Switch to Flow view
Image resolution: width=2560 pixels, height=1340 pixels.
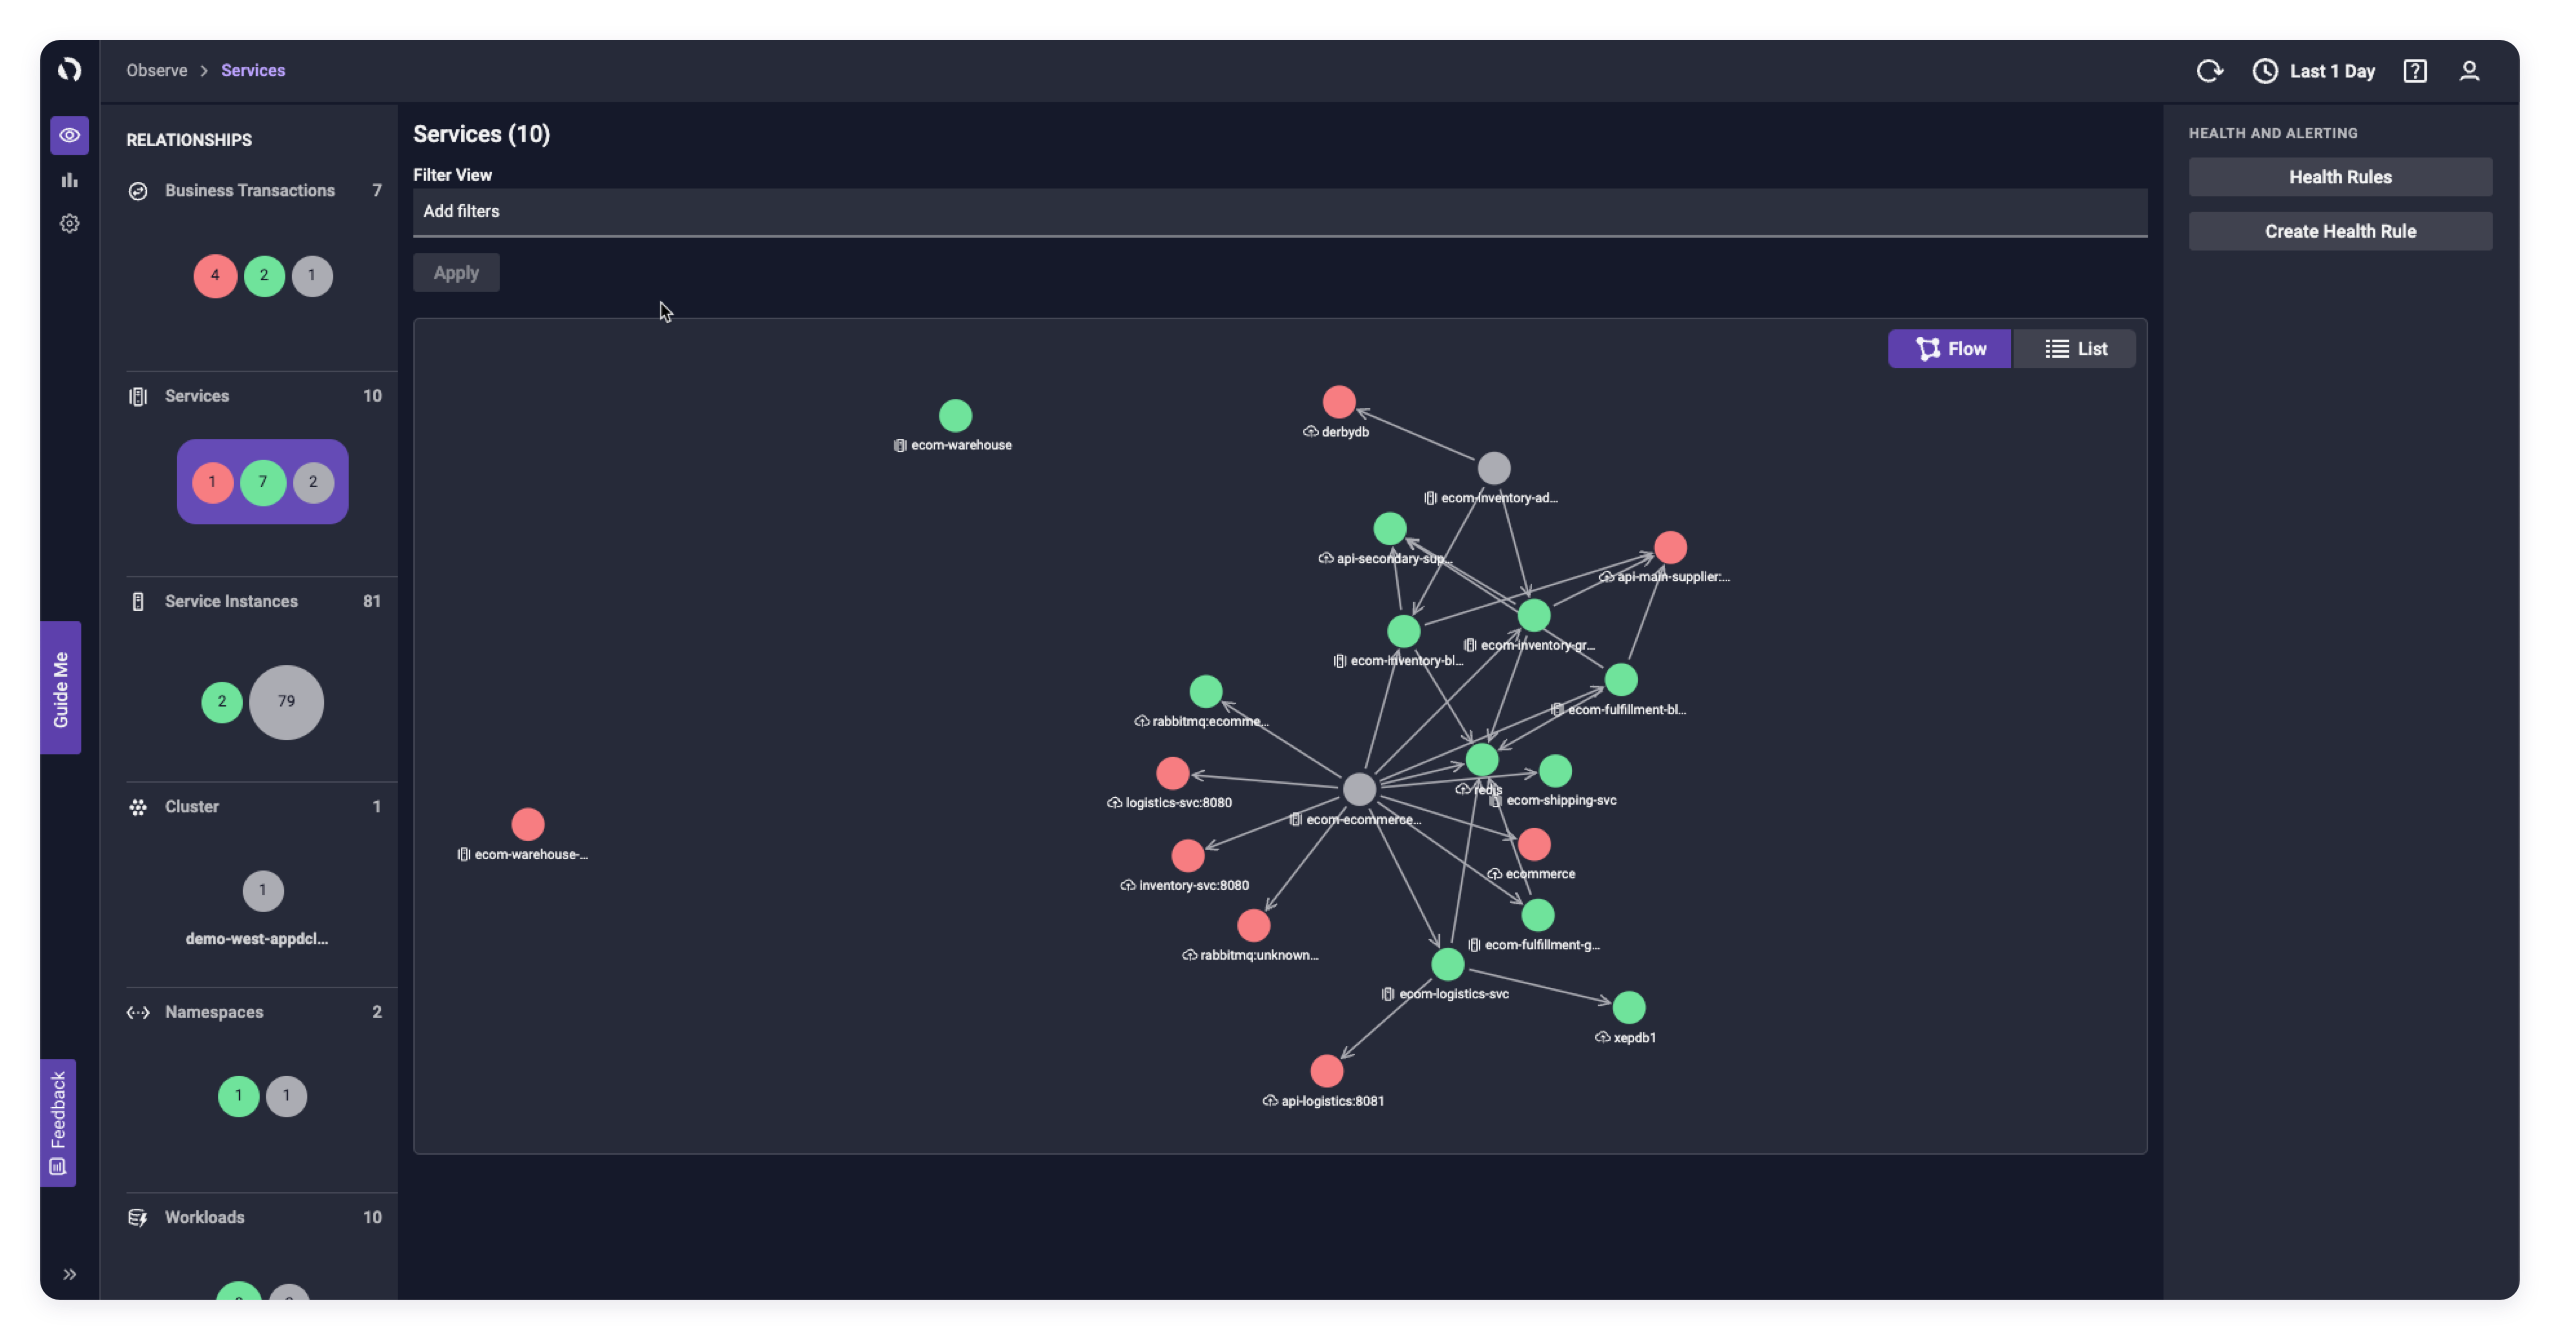coord(1950,347)
